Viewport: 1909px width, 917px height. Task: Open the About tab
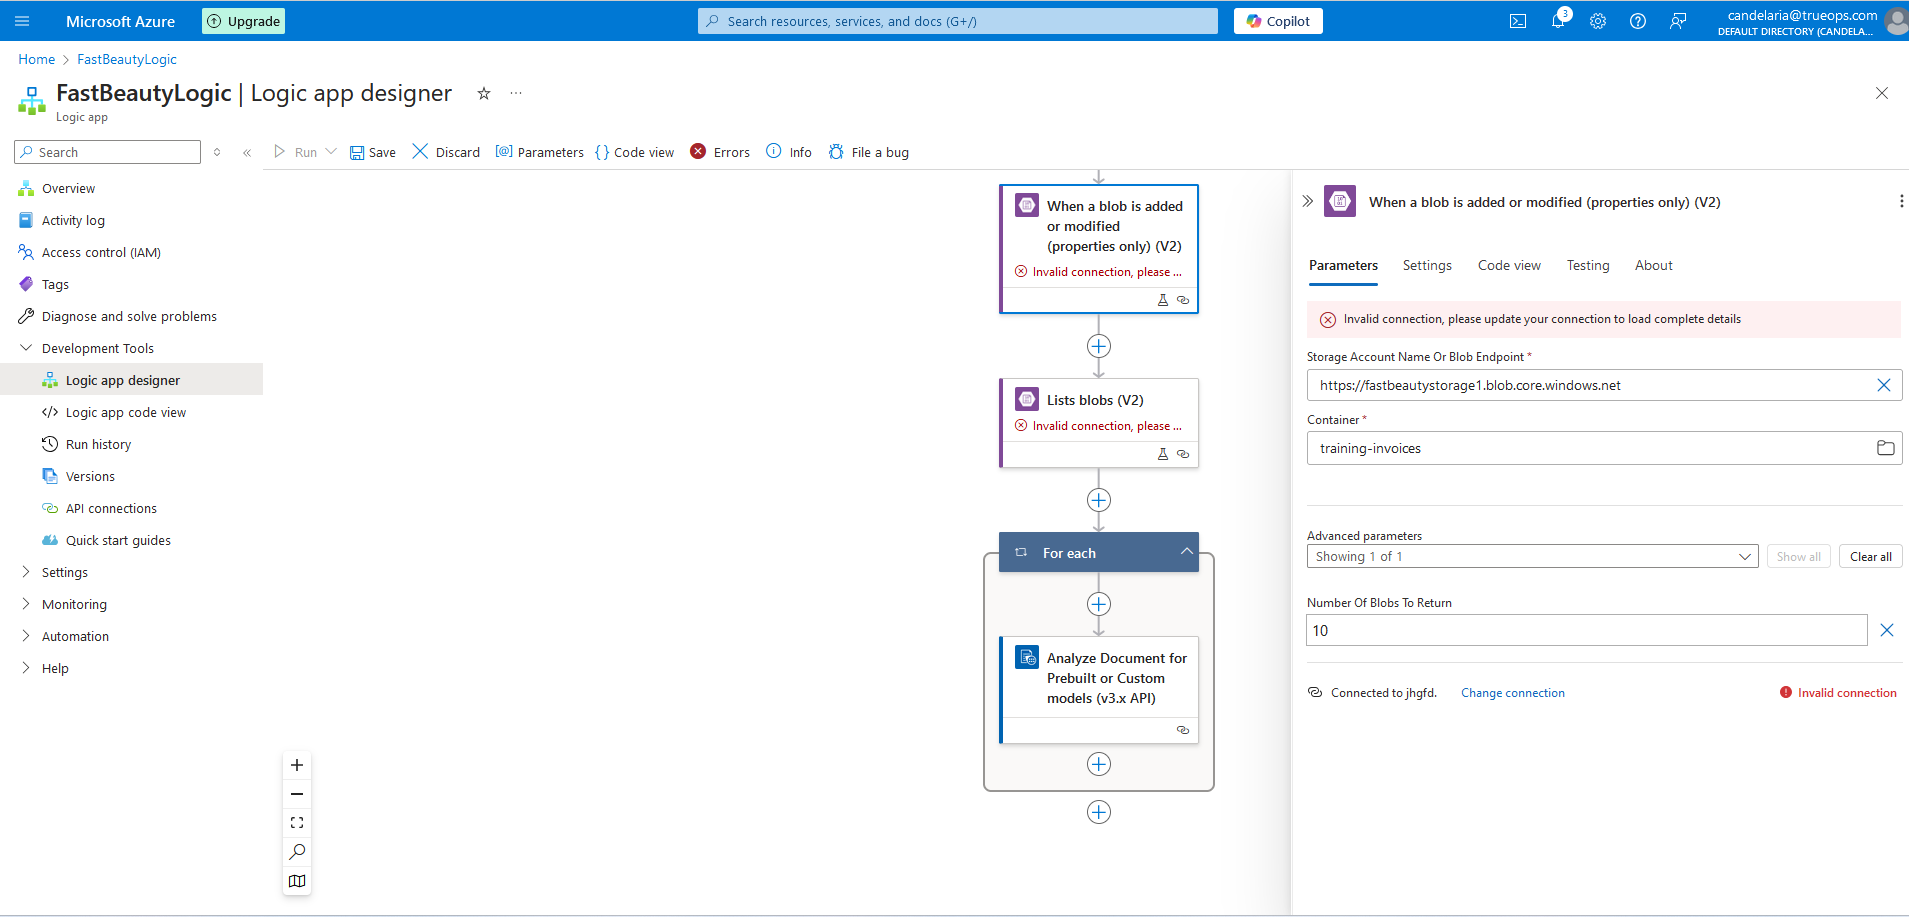pos(1654,265)
